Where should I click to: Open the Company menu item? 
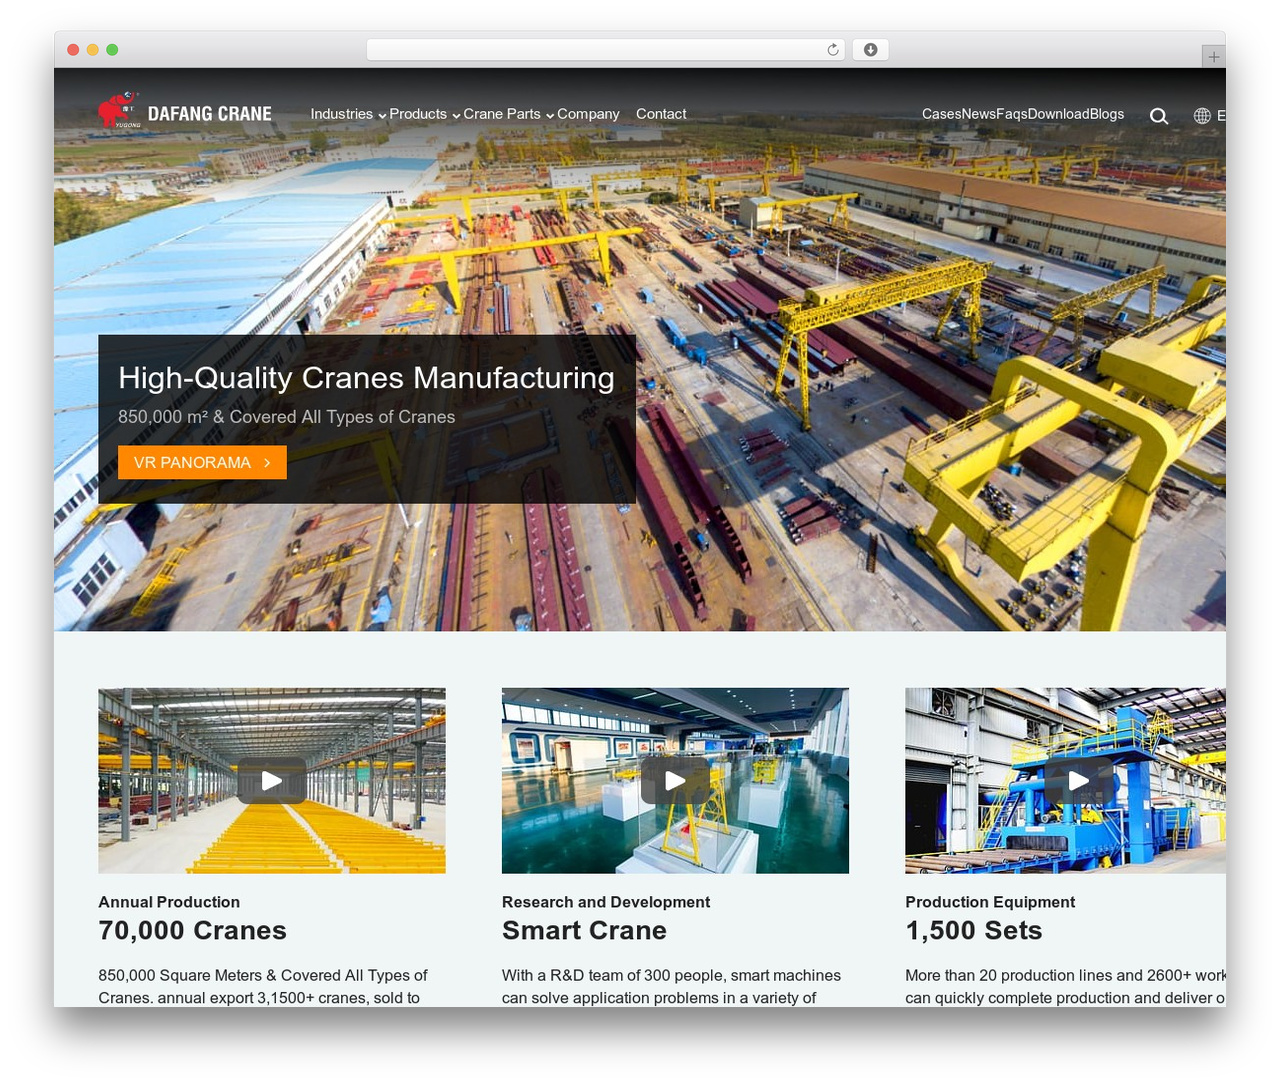[588, 114]
